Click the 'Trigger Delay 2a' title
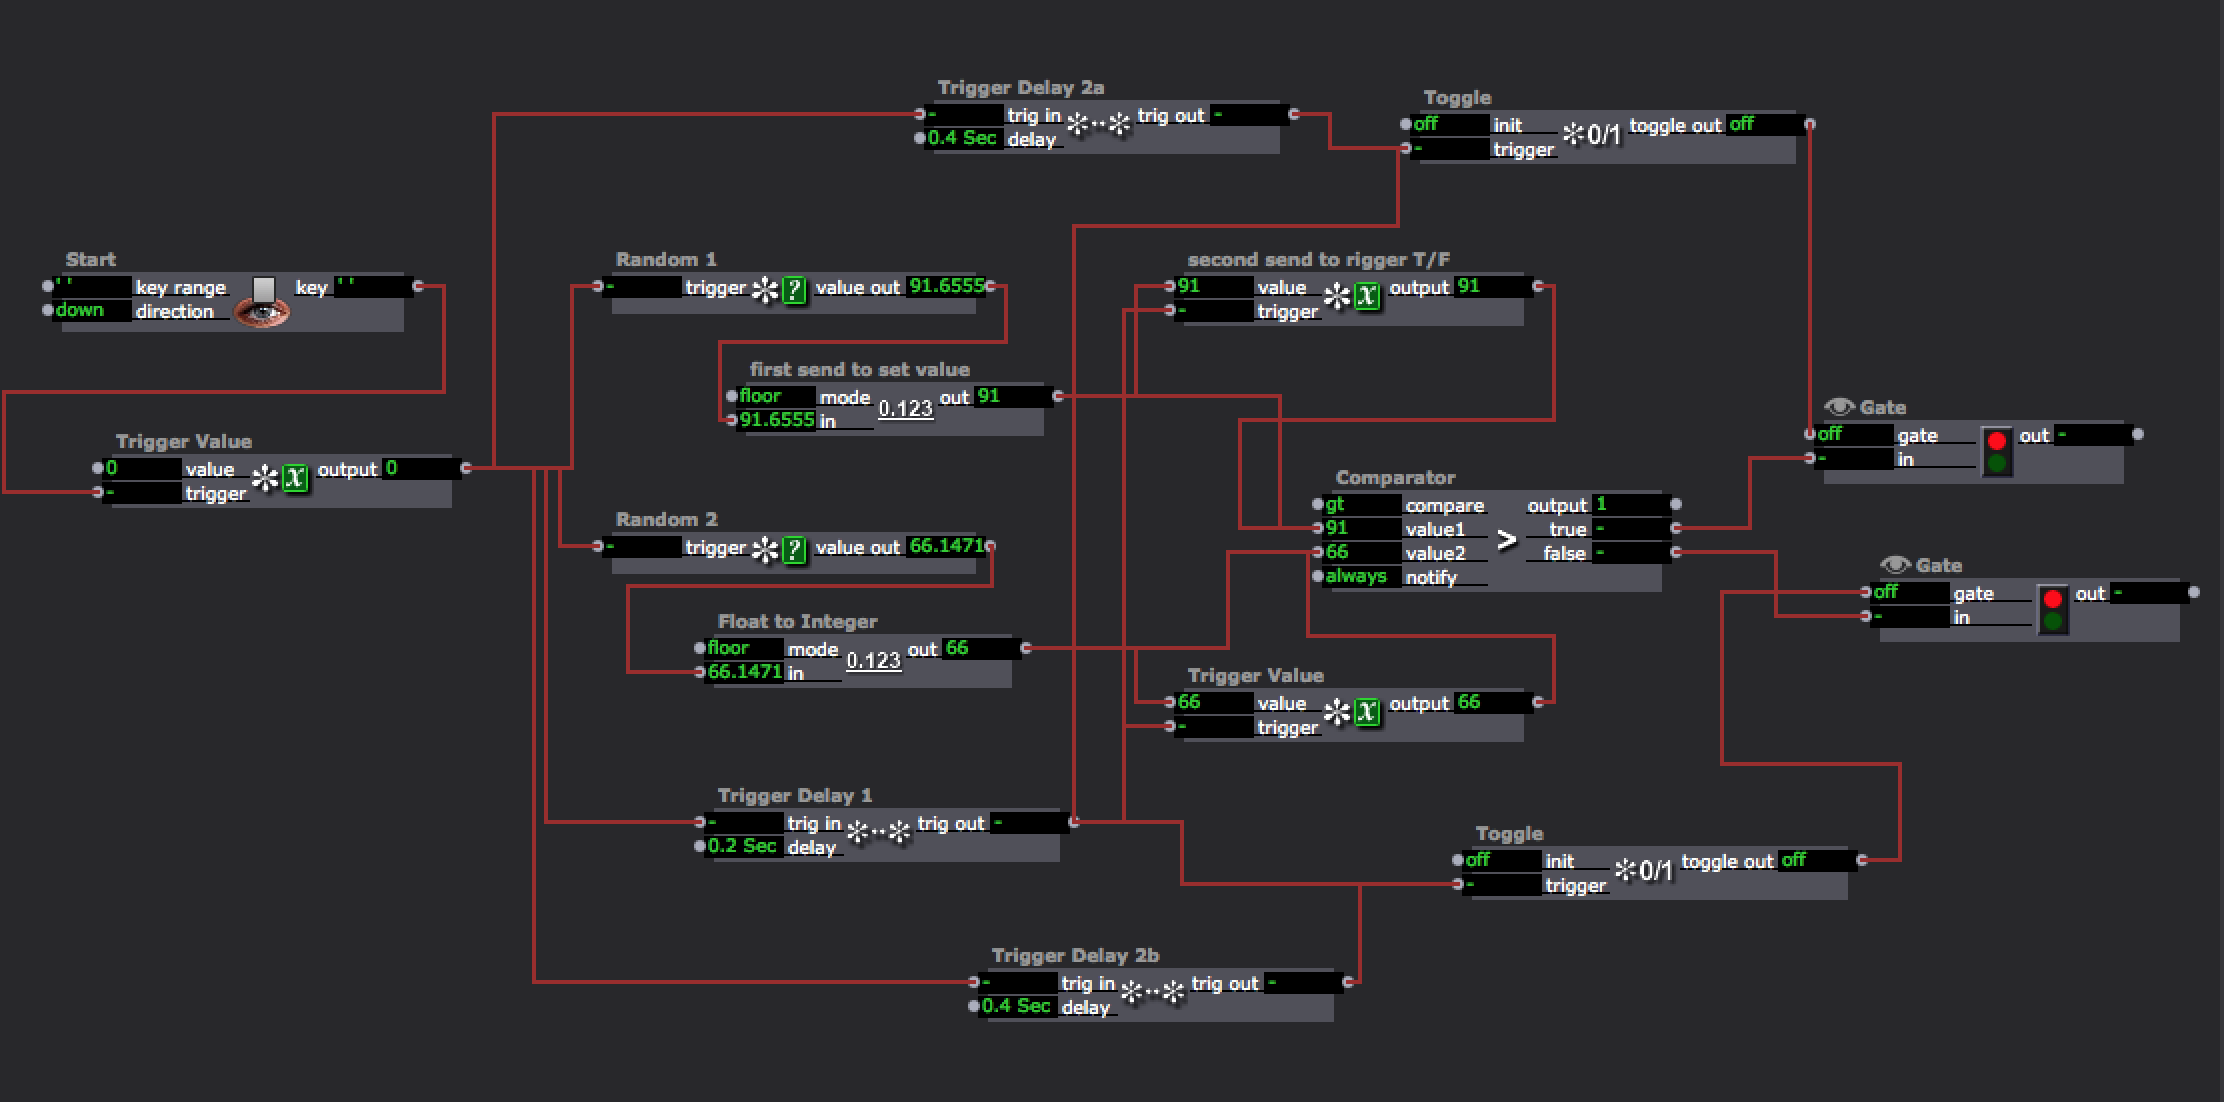The height and width of the screenshot is (1102, 2224). [1021, 88]
